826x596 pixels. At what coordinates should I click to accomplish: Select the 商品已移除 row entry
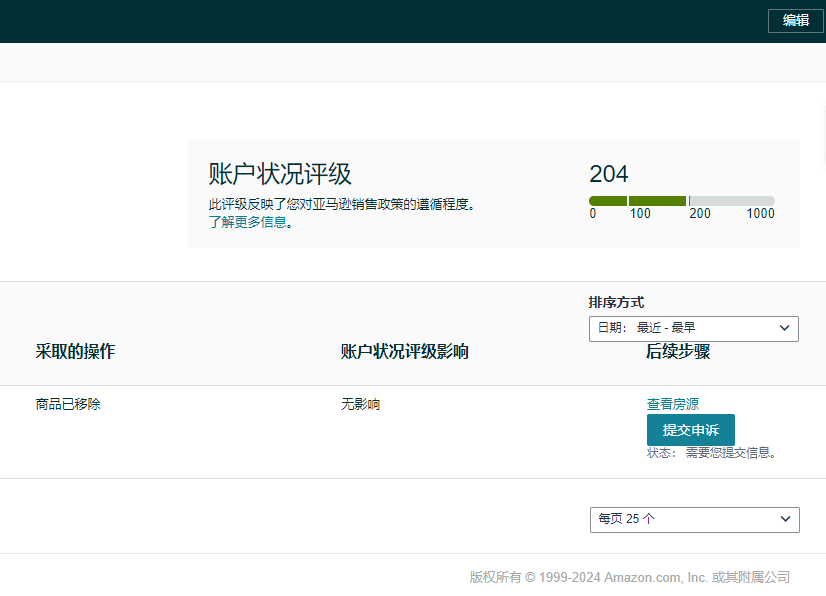(68, 405)
